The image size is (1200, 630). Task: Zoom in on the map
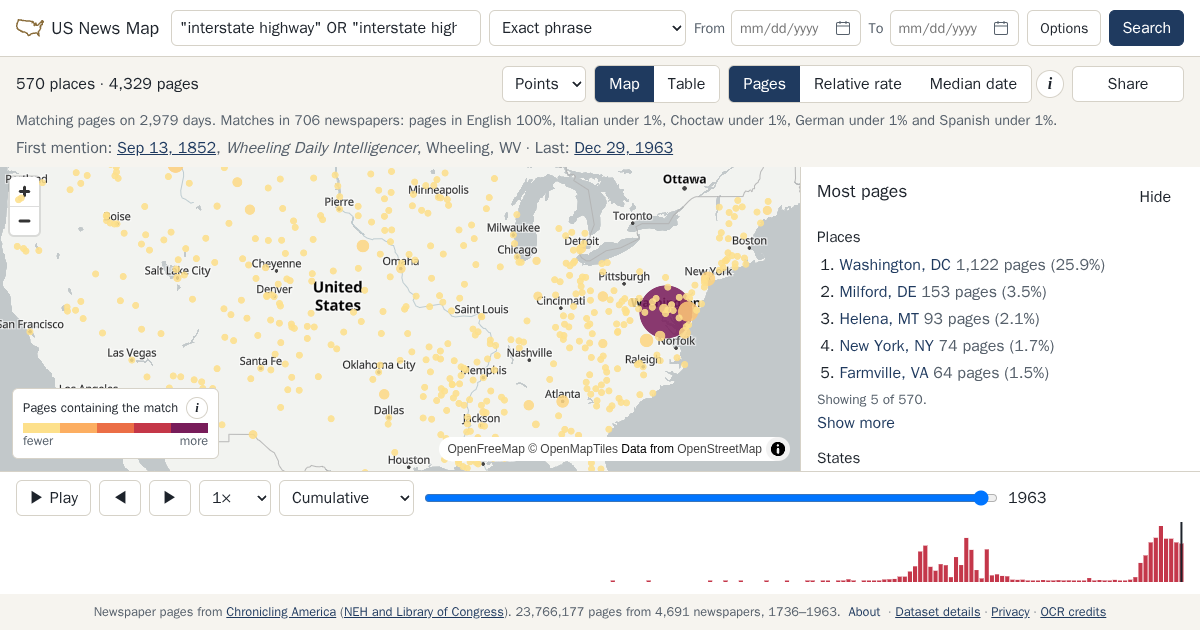[25, 192]
